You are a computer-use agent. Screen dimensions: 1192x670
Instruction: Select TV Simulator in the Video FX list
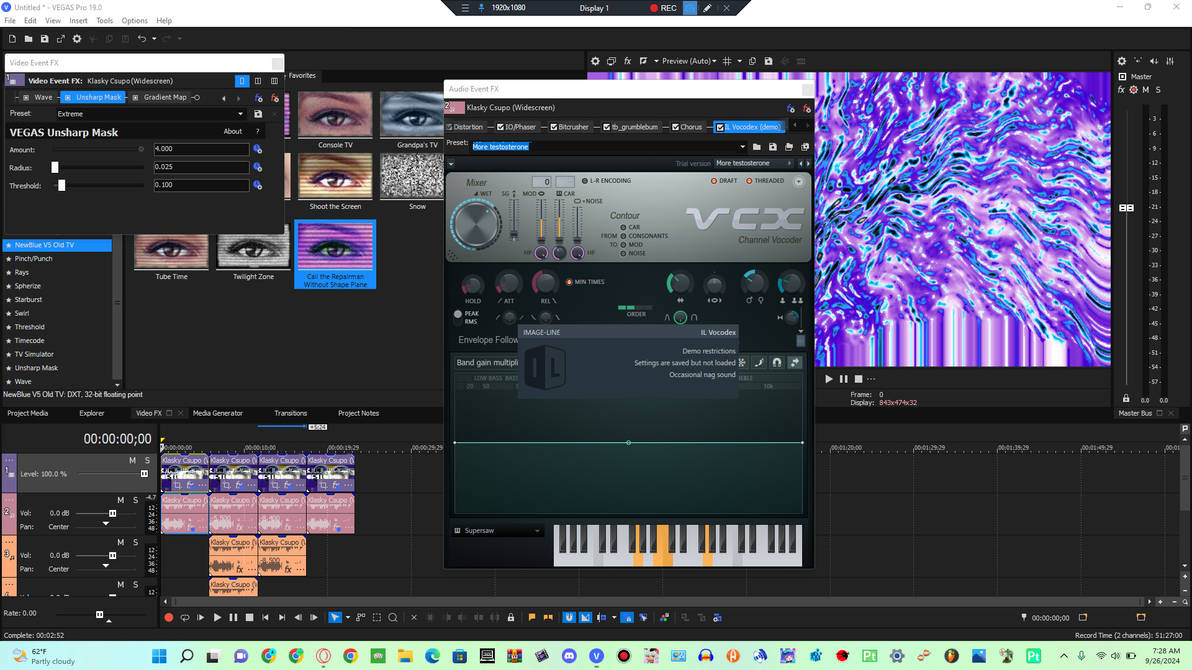tap(34, 354)
